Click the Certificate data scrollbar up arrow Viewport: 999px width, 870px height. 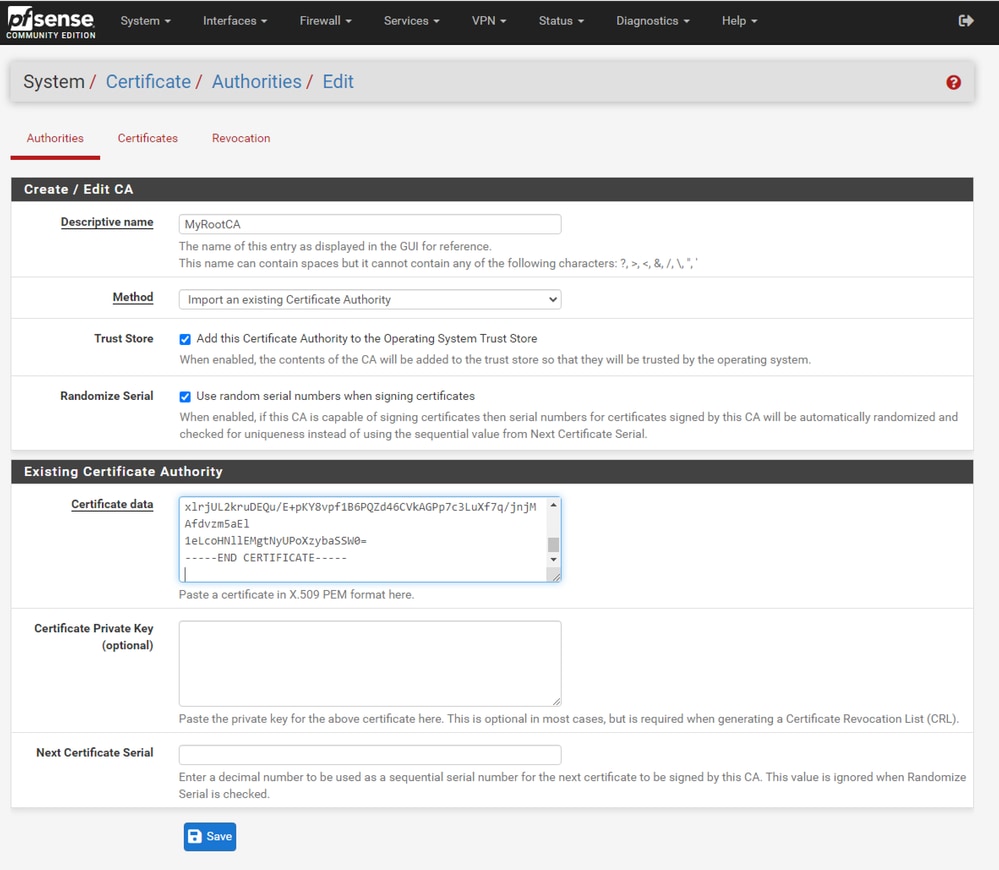tap(554, 505)
